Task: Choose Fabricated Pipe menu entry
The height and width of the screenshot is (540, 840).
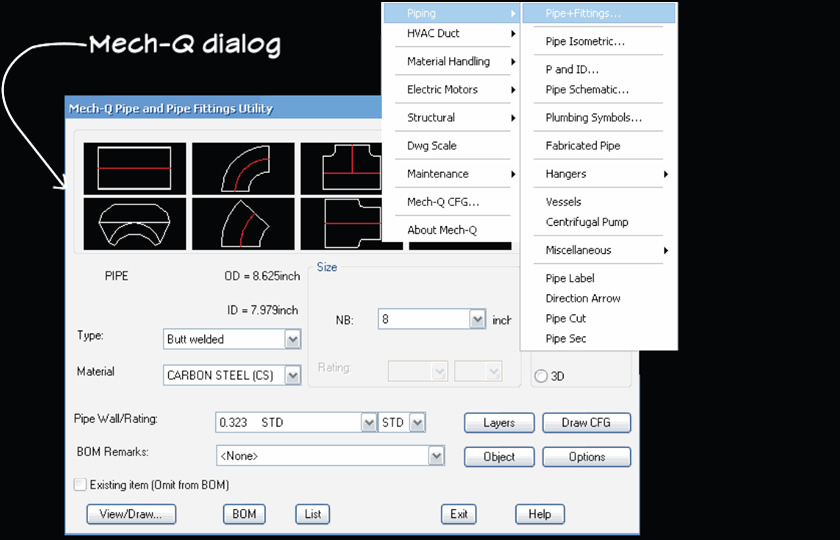Action: 599,146
